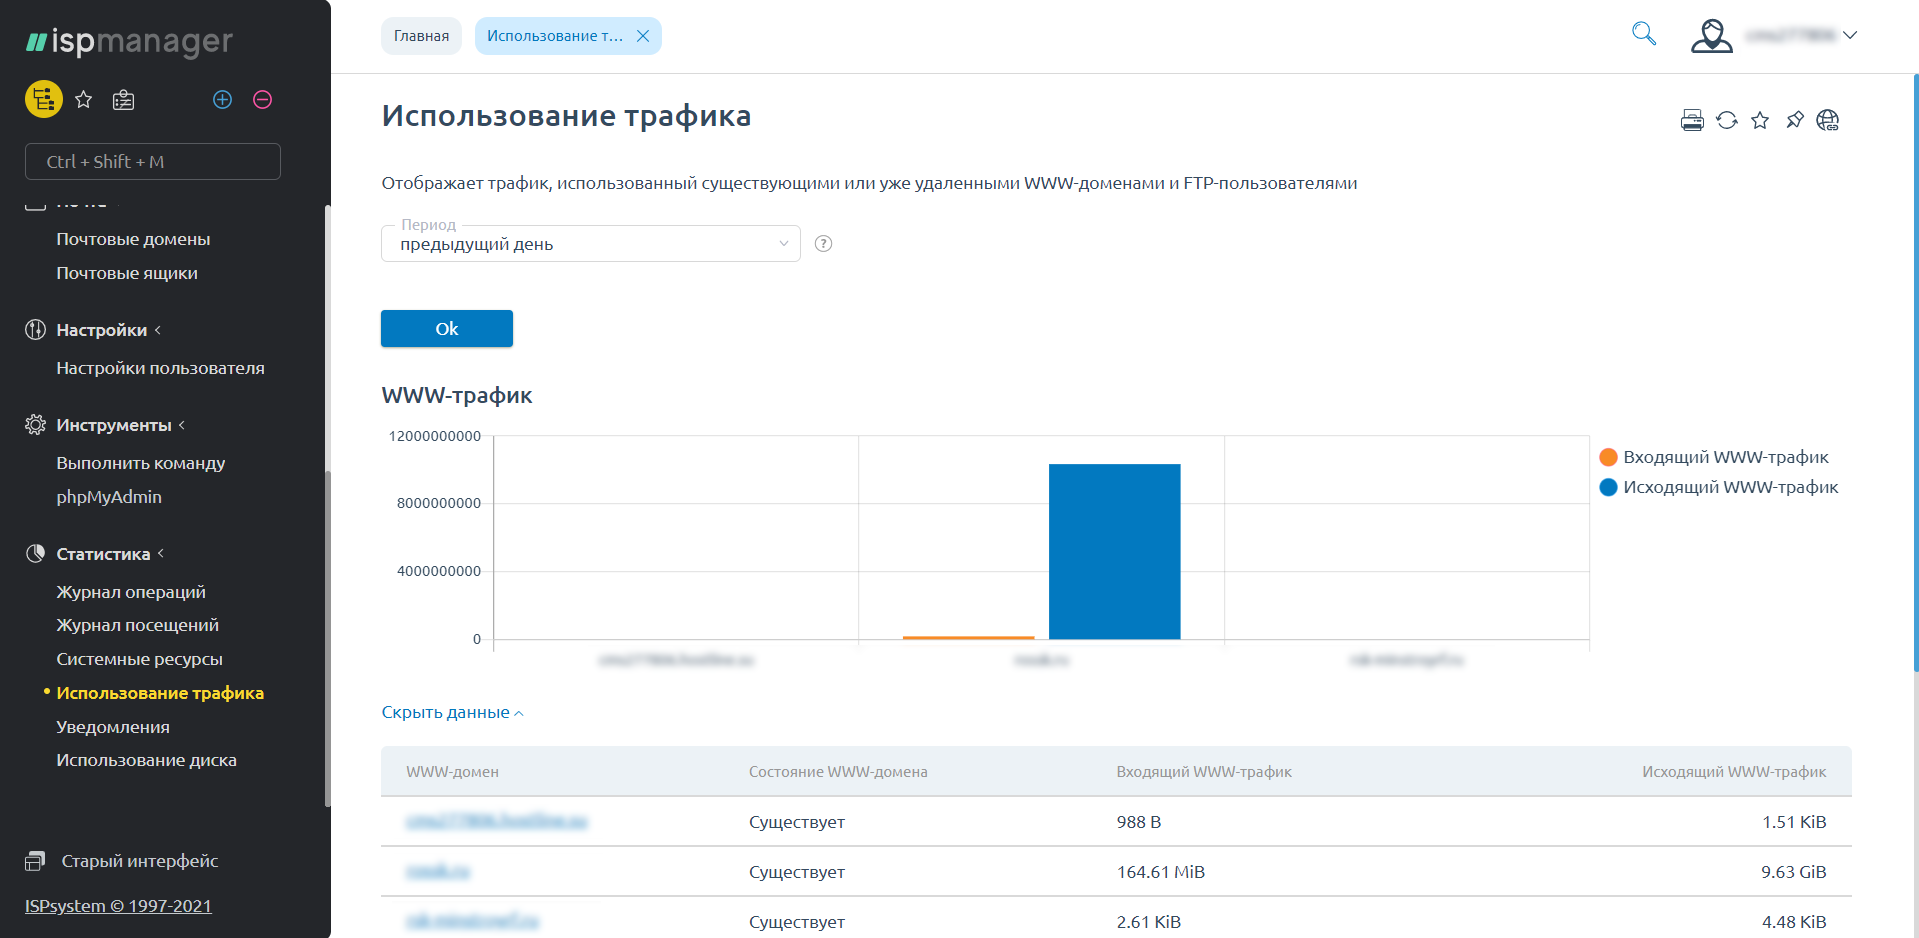Open the Период dropdown list

point(590,244)
